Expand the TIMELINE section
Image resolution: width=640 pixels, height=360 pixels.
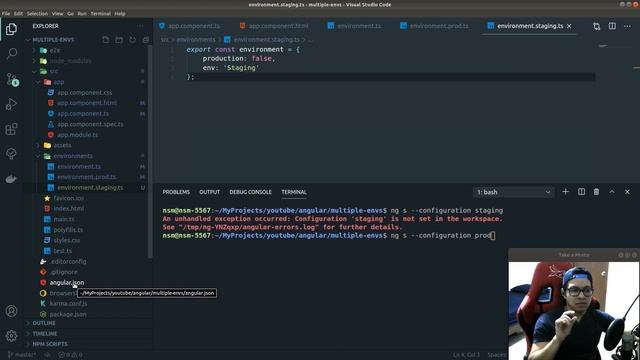[x=44, y=333]
